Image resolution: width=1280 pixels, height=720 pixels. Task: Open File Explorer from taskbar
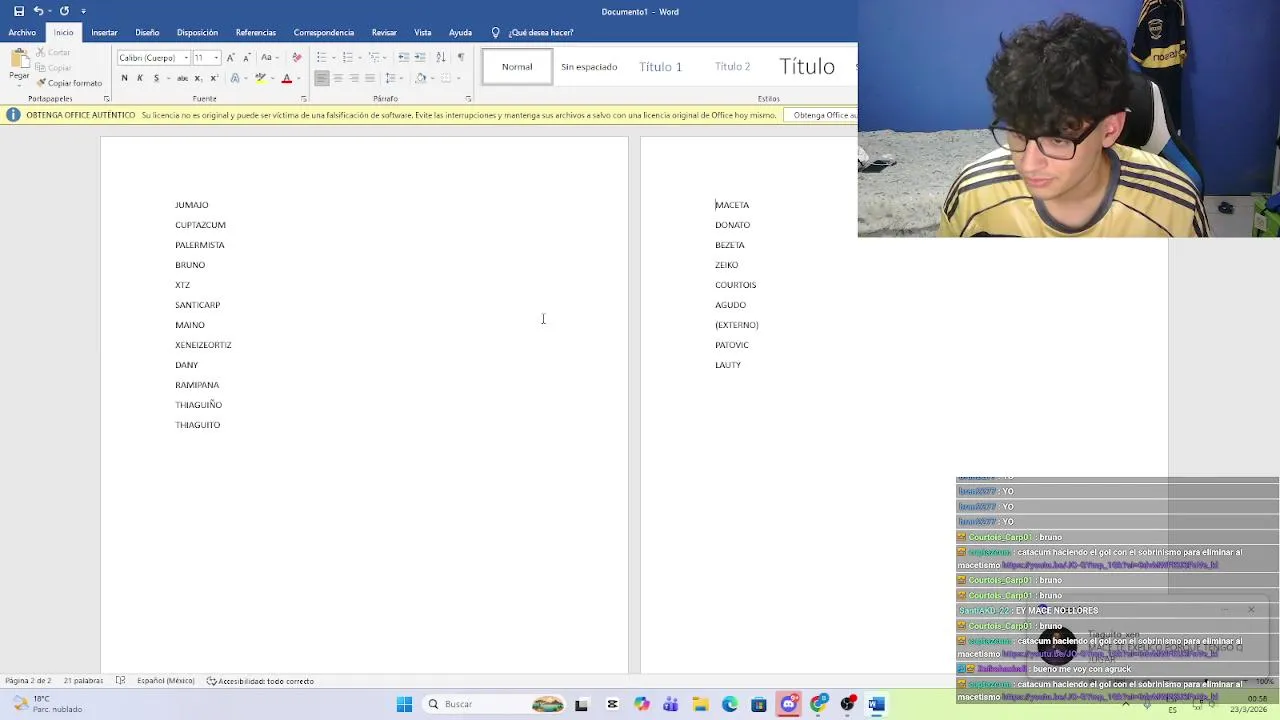(700, 704)
